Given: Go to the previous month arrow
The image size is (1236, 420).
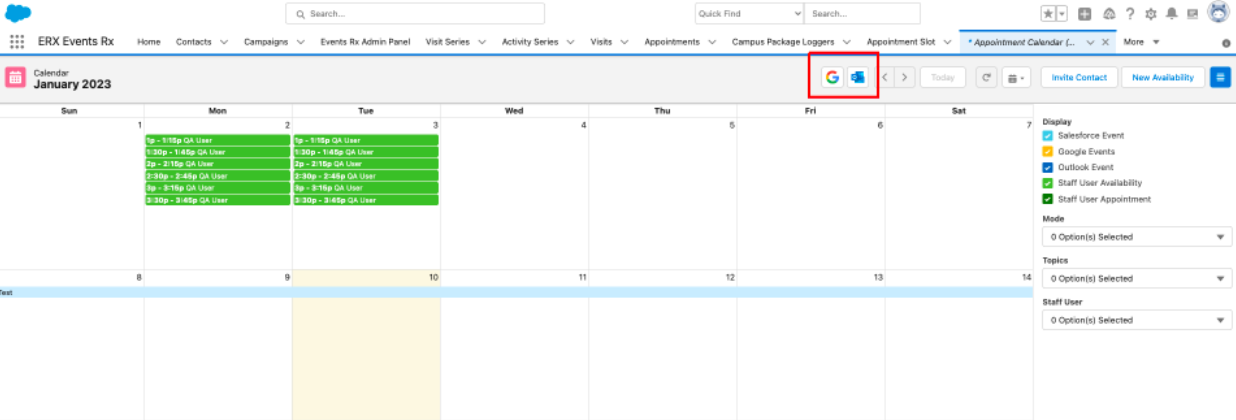Looking at the screenshot, I should (x=885, y=77).
